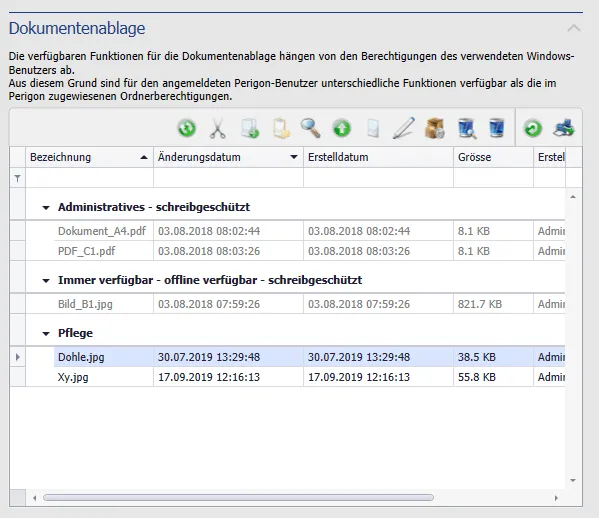Click the blue recycle bin delete icon
Screen dimensions: 599x518
click(x=497, y=128)
